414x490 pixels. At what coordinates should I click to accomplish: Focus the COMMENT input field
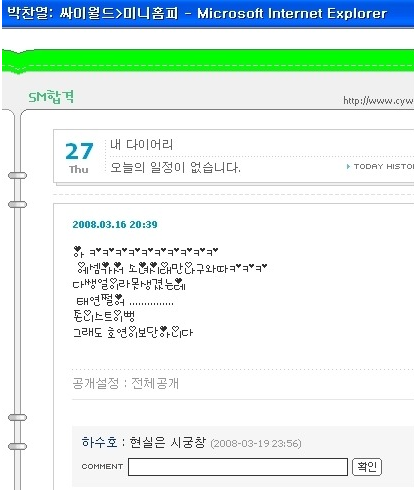pos(238,467)
